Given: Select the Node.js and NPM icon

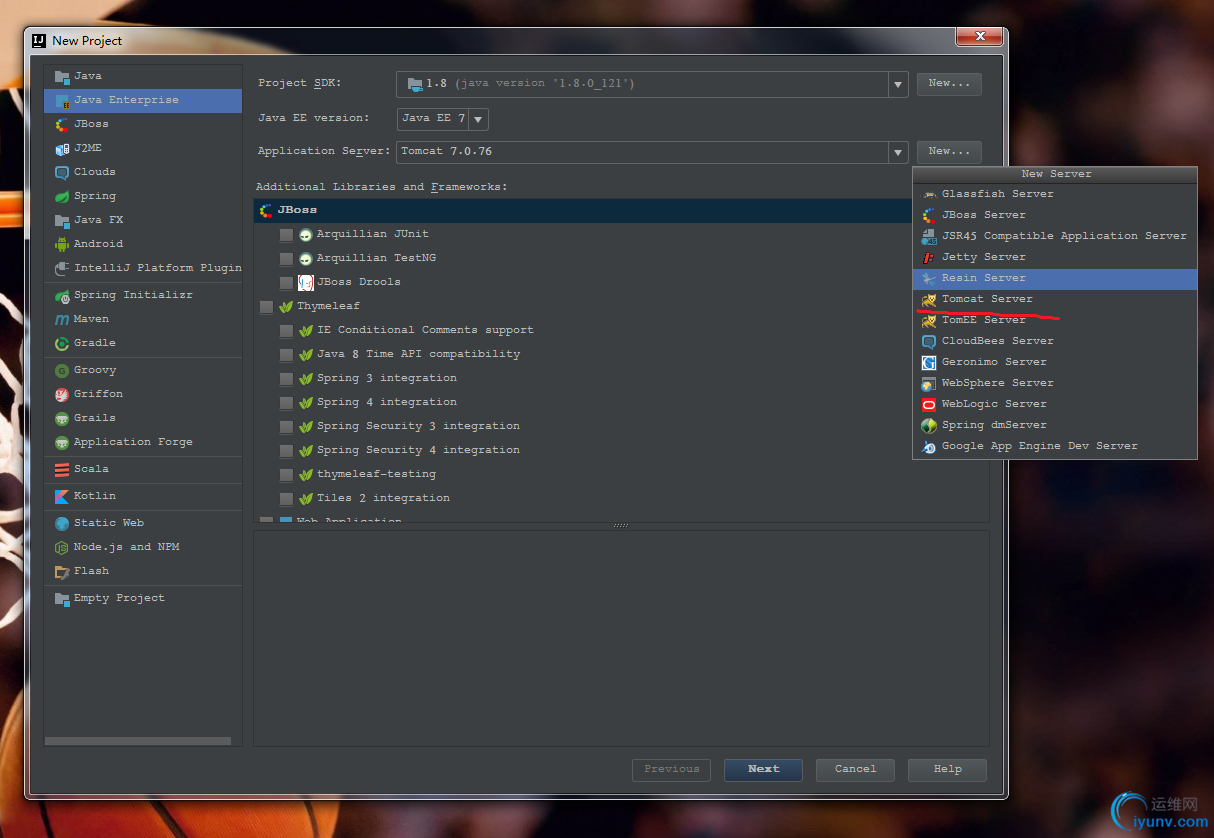Looking at the screenshot, I should 62,547.
